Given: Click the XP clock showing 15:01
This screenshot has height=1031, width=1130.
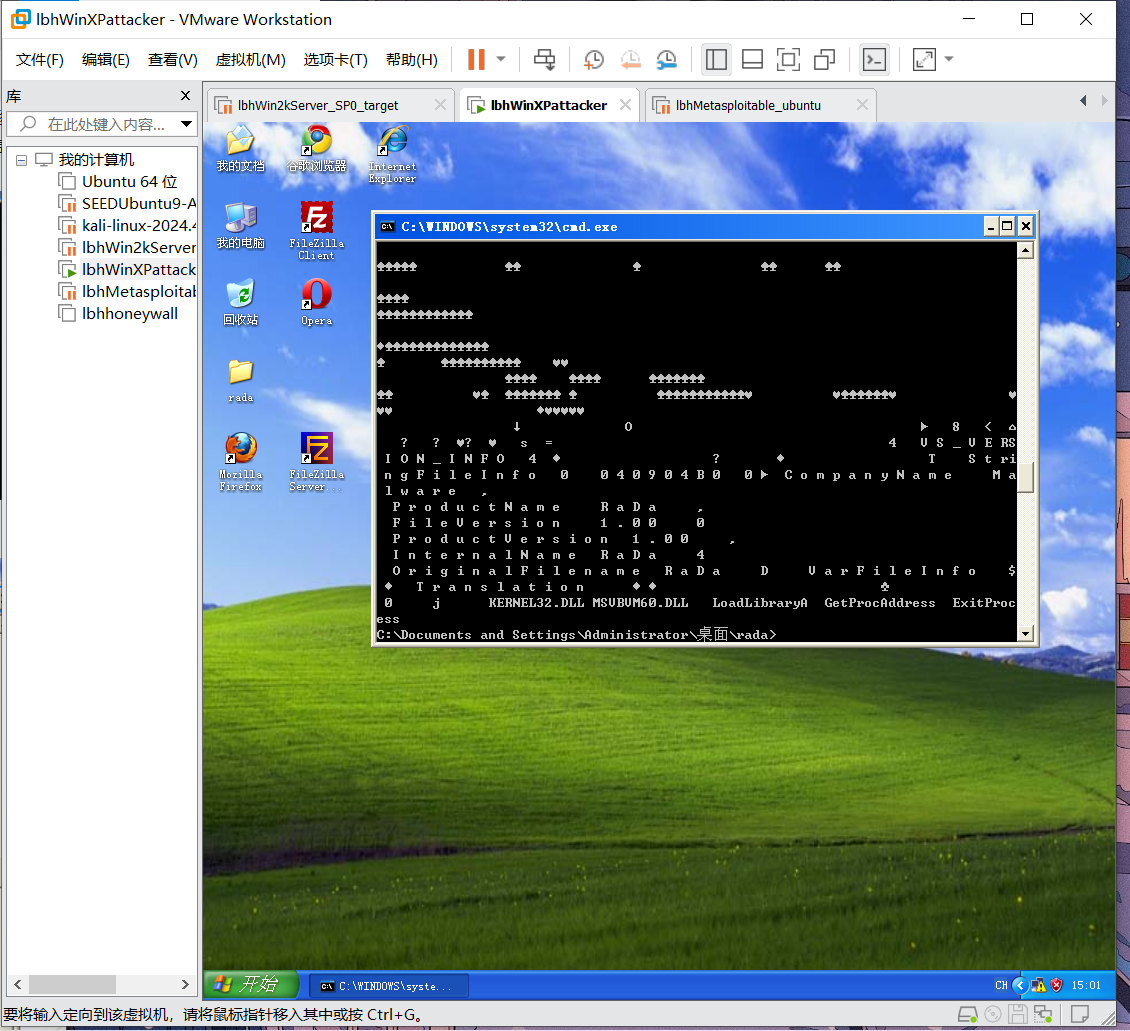Looking at the screenshot, I should coord(1086,985).
